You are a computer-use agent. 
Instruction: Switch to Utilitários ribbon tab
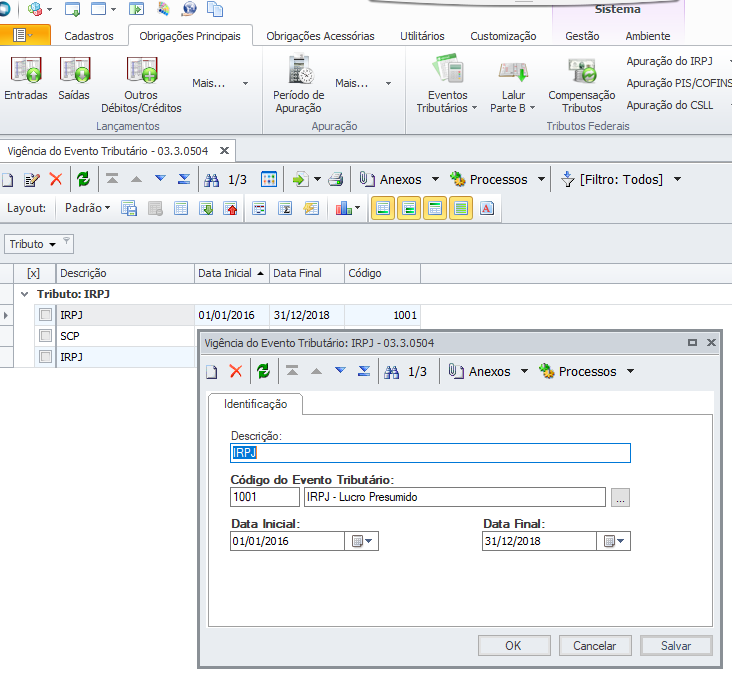coord(422,36)
